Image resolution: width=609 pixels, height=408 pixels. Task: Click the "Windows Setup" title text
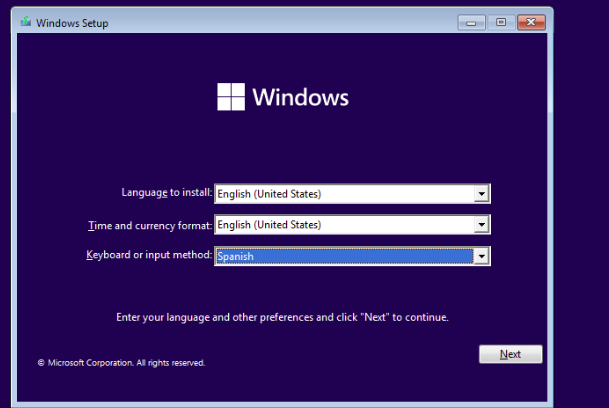(72, 23)
